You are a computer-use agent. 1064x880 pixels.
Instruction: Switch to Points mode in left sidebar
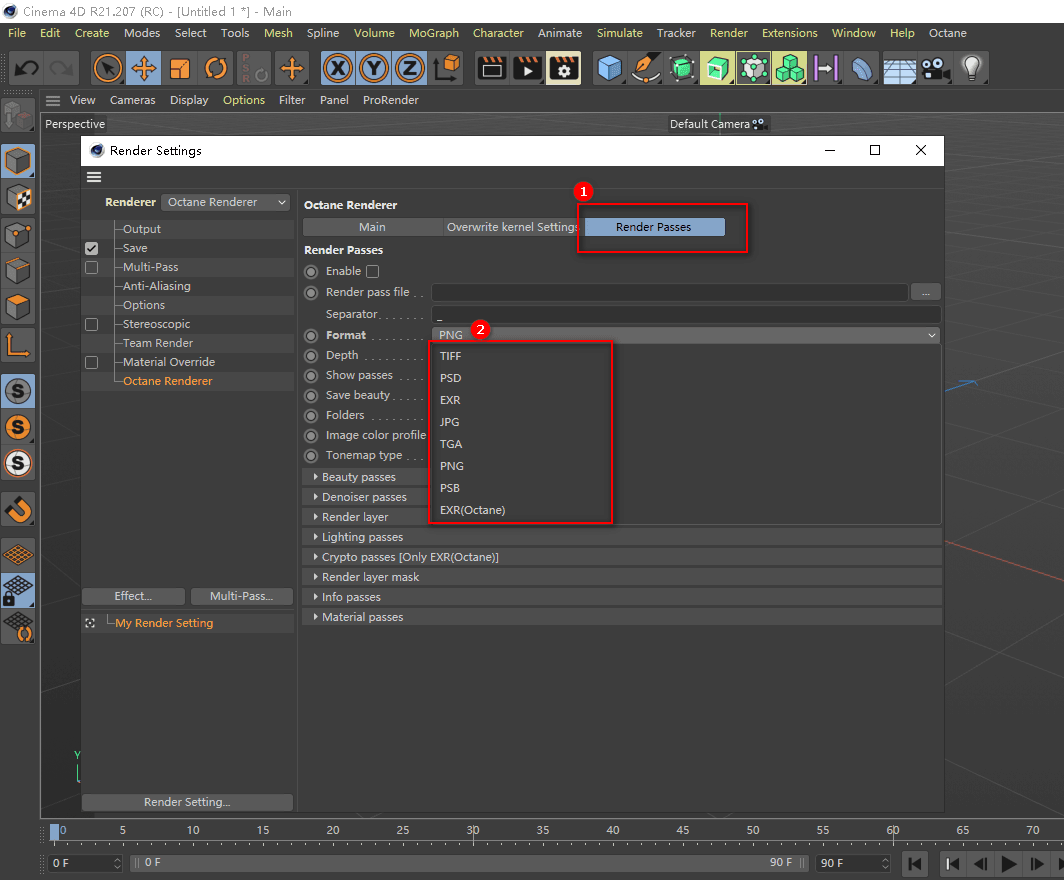tap(18, 235)
